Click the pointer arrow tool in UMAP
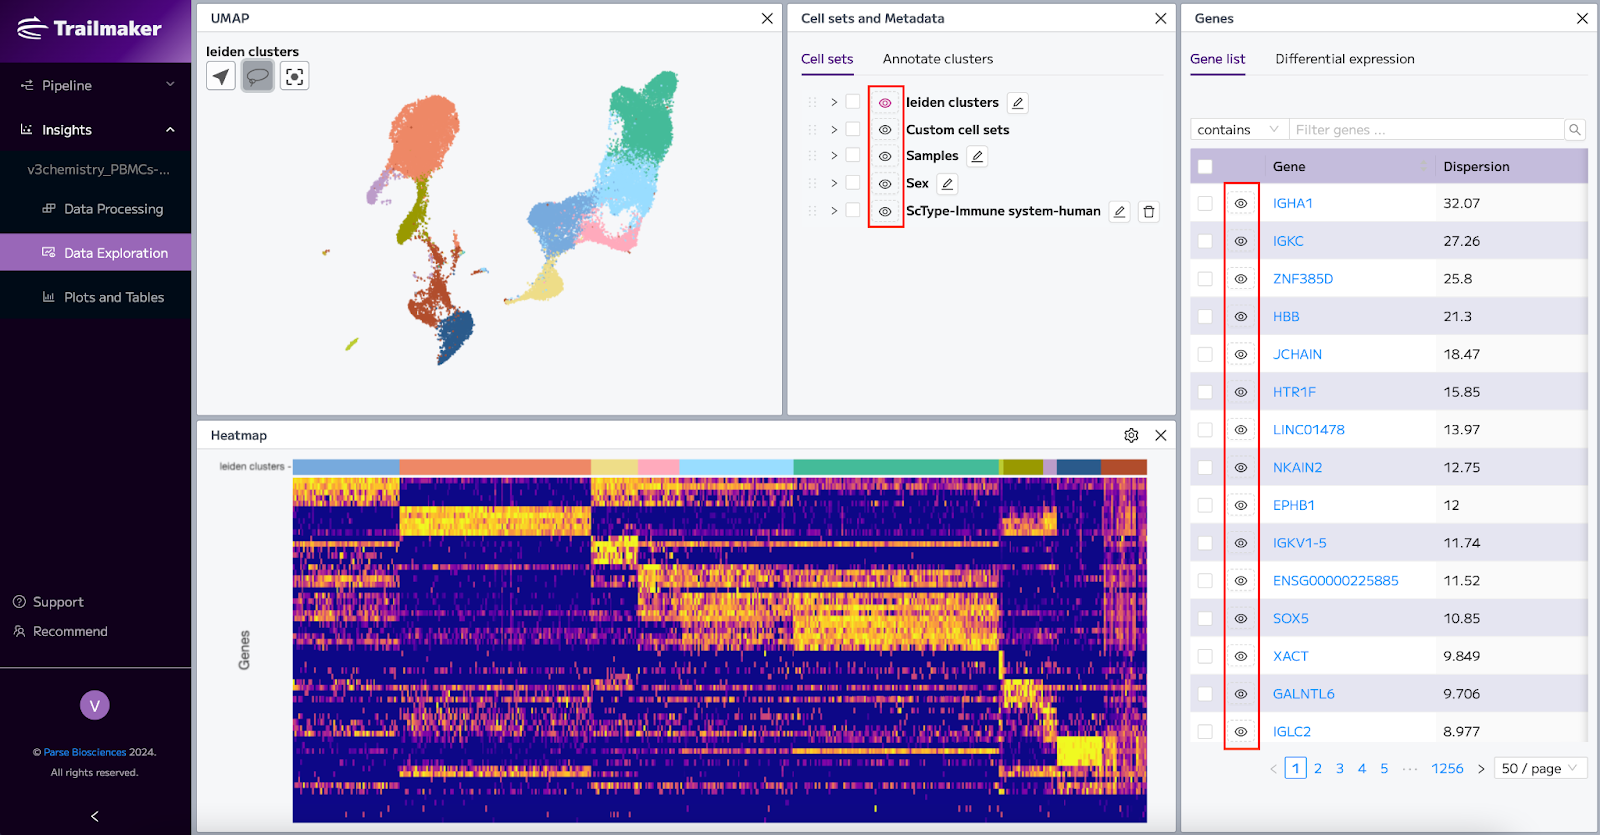 pyautogui.click(x=221, y=76)
